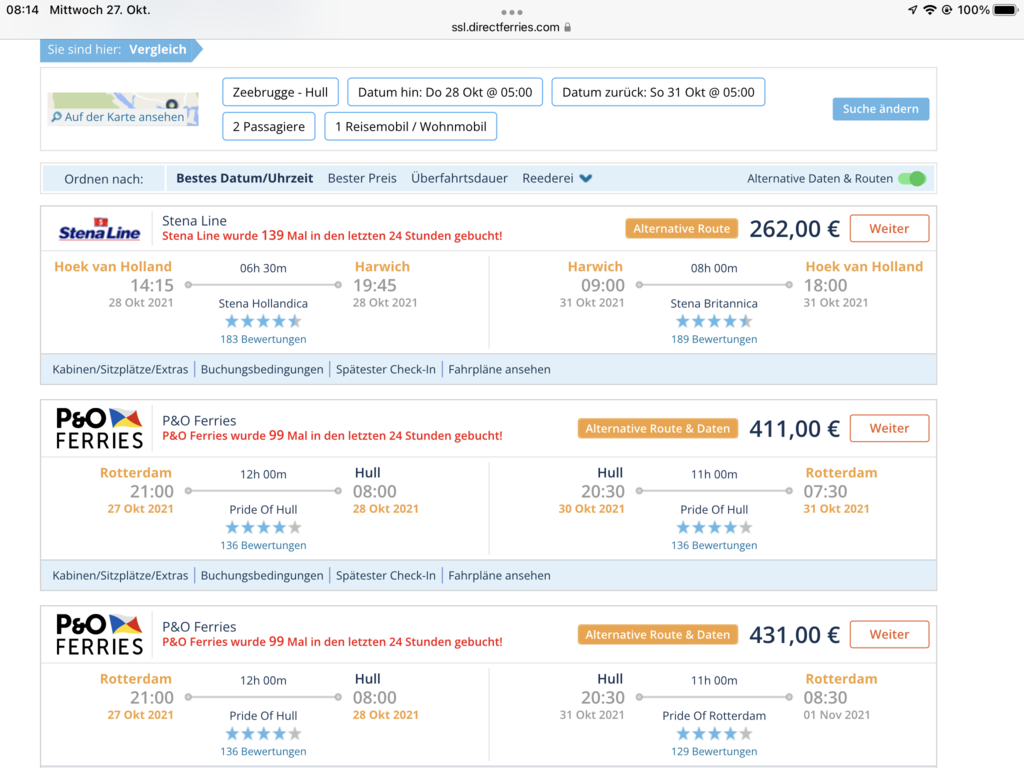The image size is (1024, 768).
Task: Click Weiter for the 411,00 € offer
Action: 889,428
